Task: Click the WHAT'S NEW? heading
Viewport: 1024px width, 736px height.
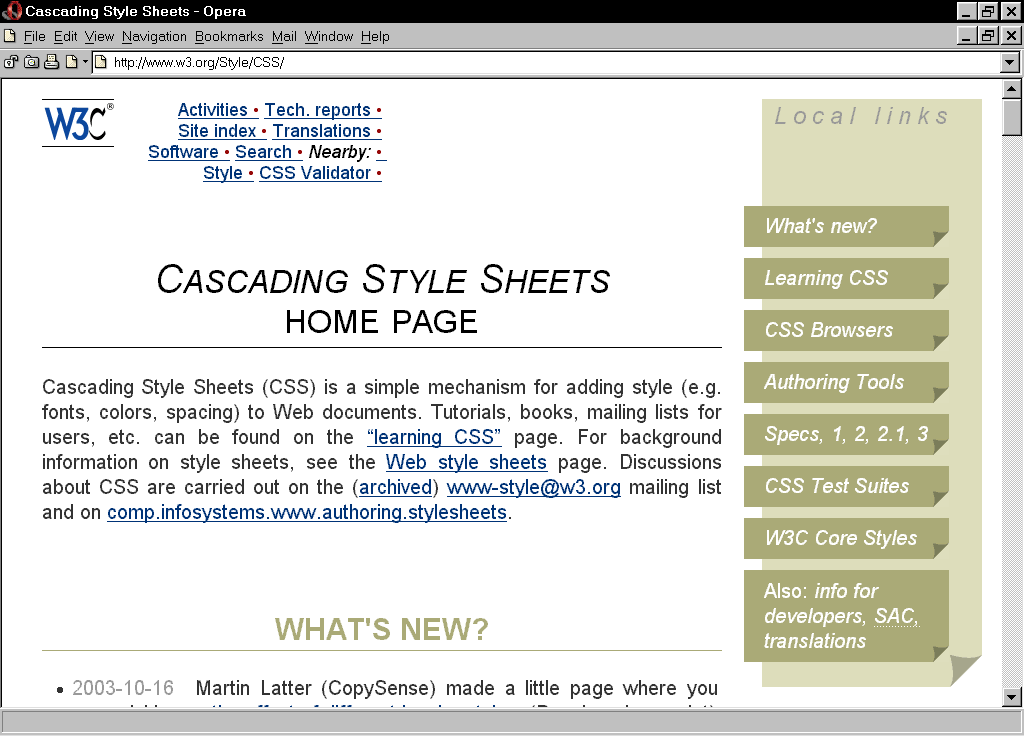Action: 381,630
